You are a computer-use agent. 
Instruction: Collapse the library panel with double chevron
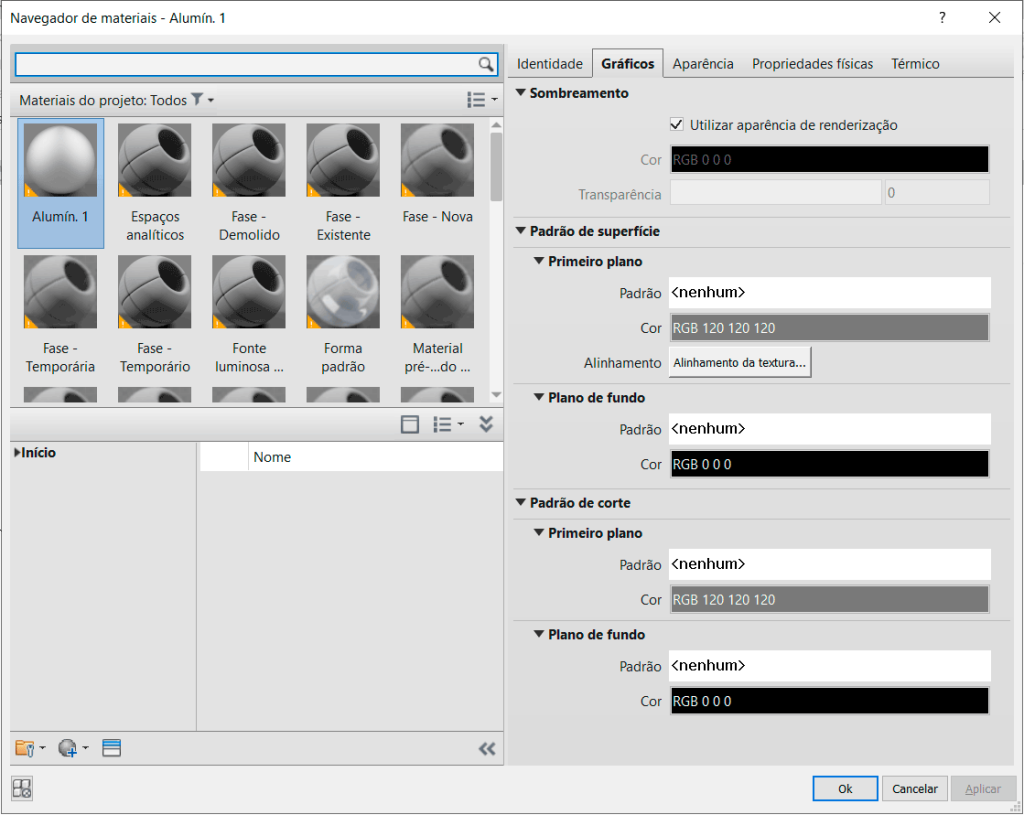pyautogui.click(x=487, y=748)
